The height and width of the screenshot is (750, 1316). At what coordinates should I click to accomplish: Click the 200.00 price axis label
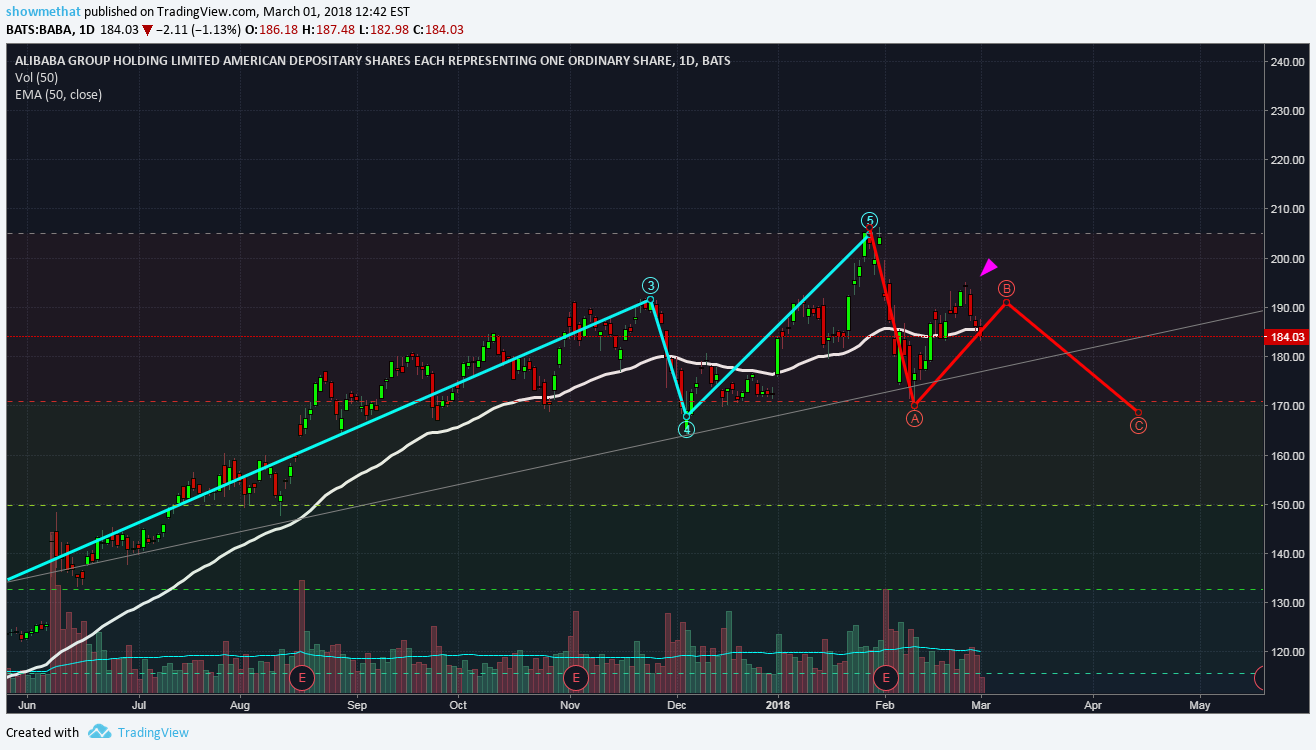[x=1286, y=259]
